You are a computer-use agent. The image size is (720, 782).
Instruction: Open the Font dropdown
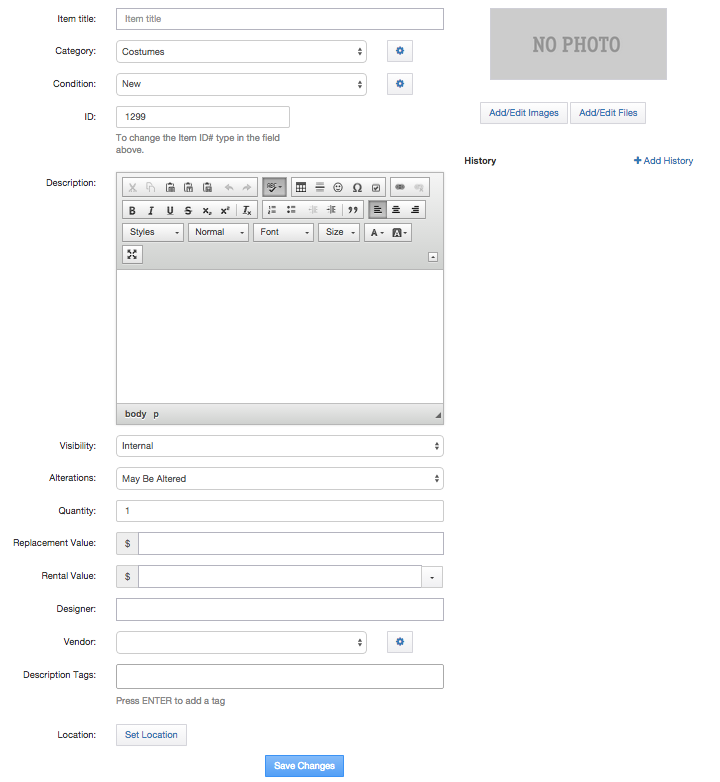pyautogui.click(x=283, y=232)
